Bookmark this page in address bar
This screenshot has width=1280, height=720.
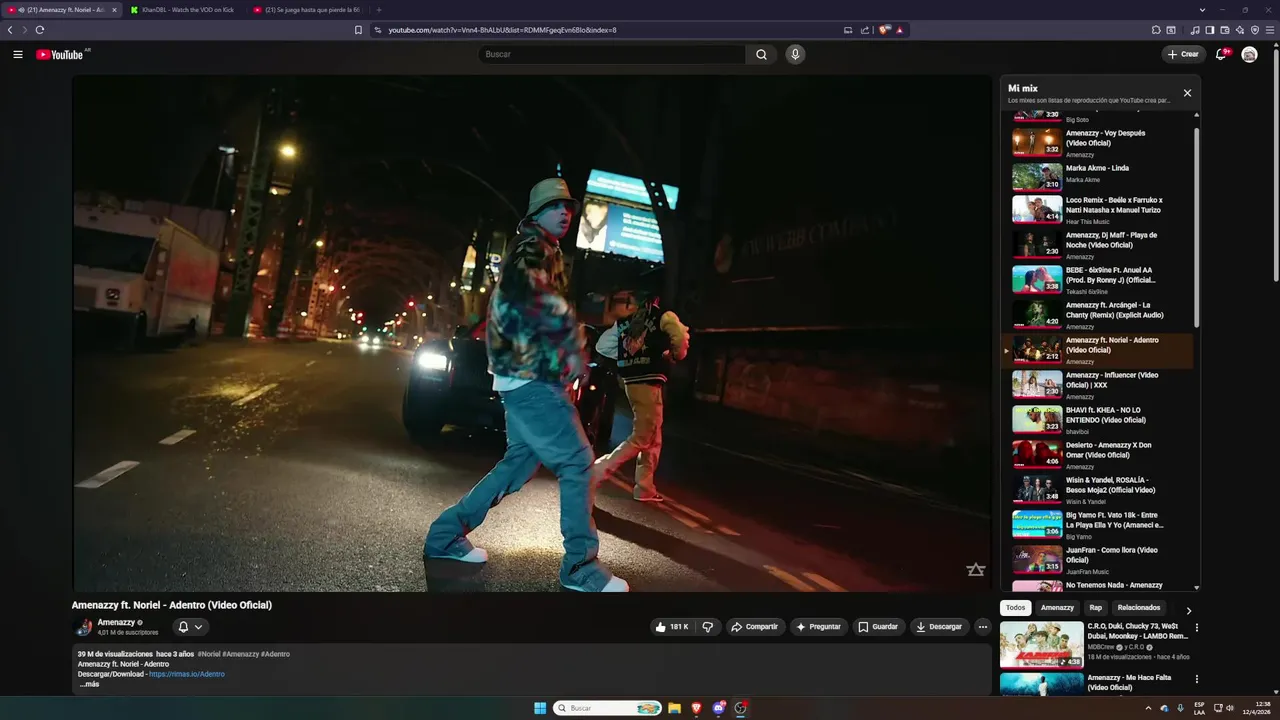coord(358,30)
